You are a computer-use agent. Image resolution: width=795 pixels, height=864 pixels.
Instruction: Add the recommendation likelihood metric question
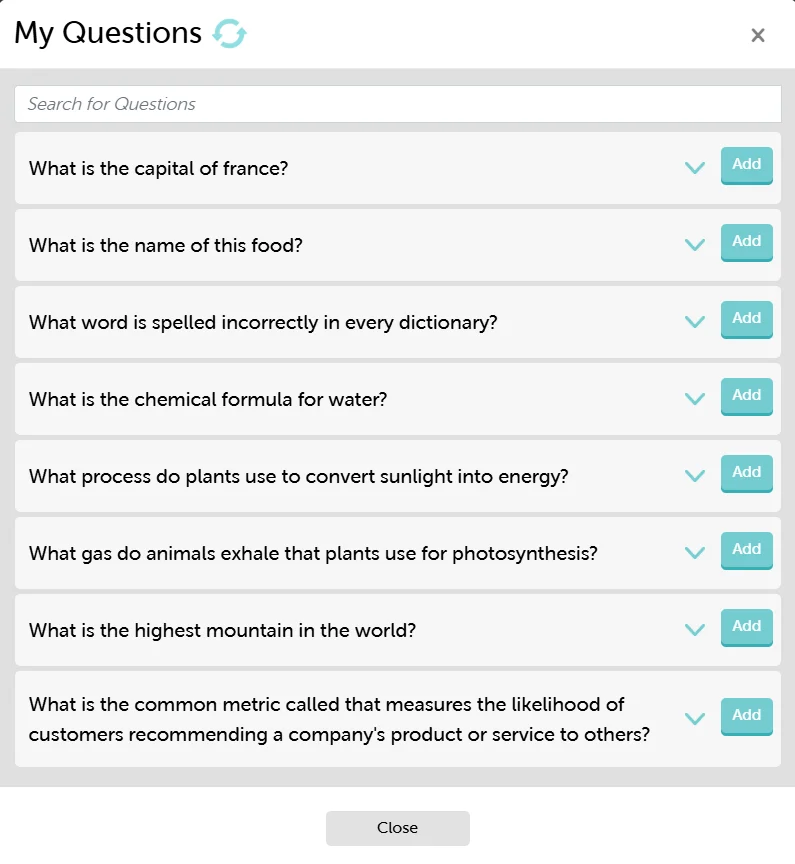click(x=746, y=715)
